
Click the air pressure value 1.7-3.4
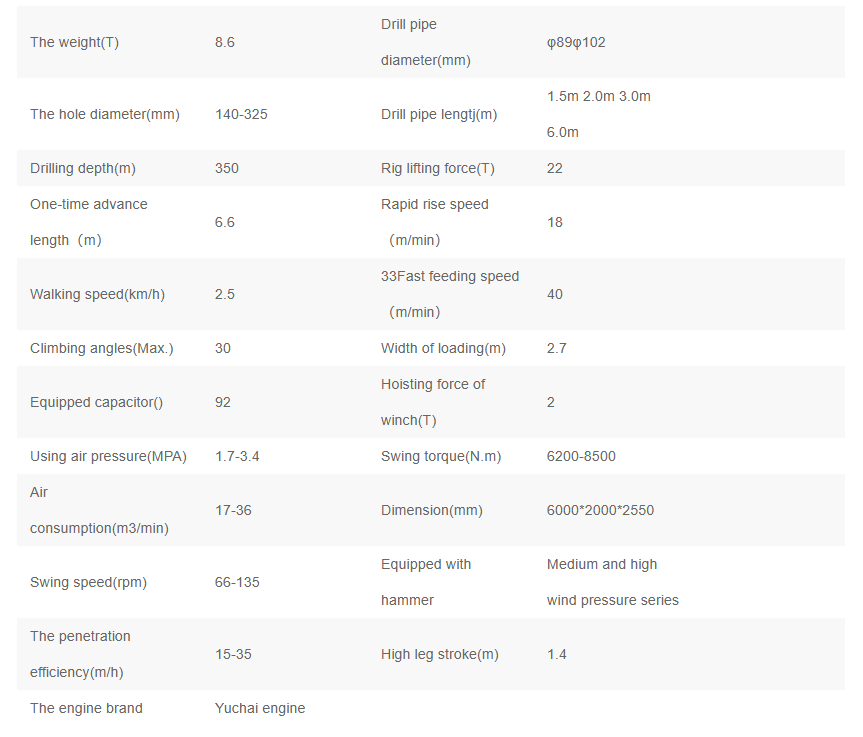tap(237, 456)
